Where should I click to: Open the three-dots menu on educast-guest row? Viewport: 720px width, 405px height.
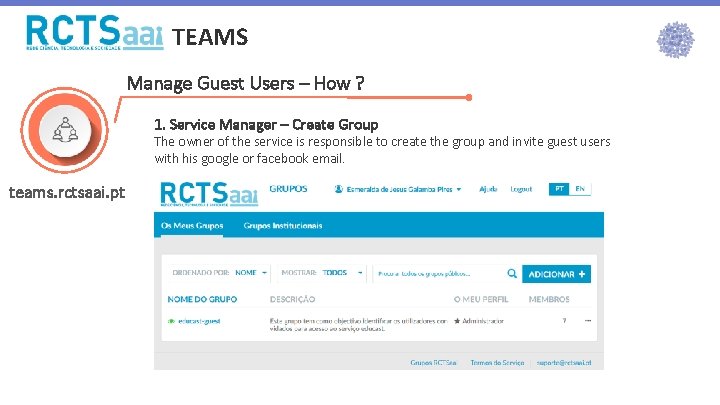coord(588,321)
